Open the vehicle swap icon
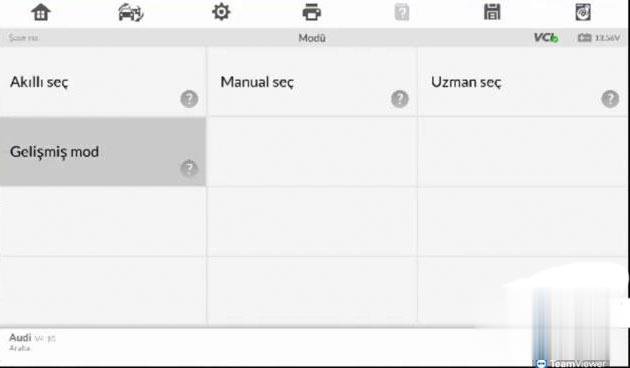 click(131, 12)
